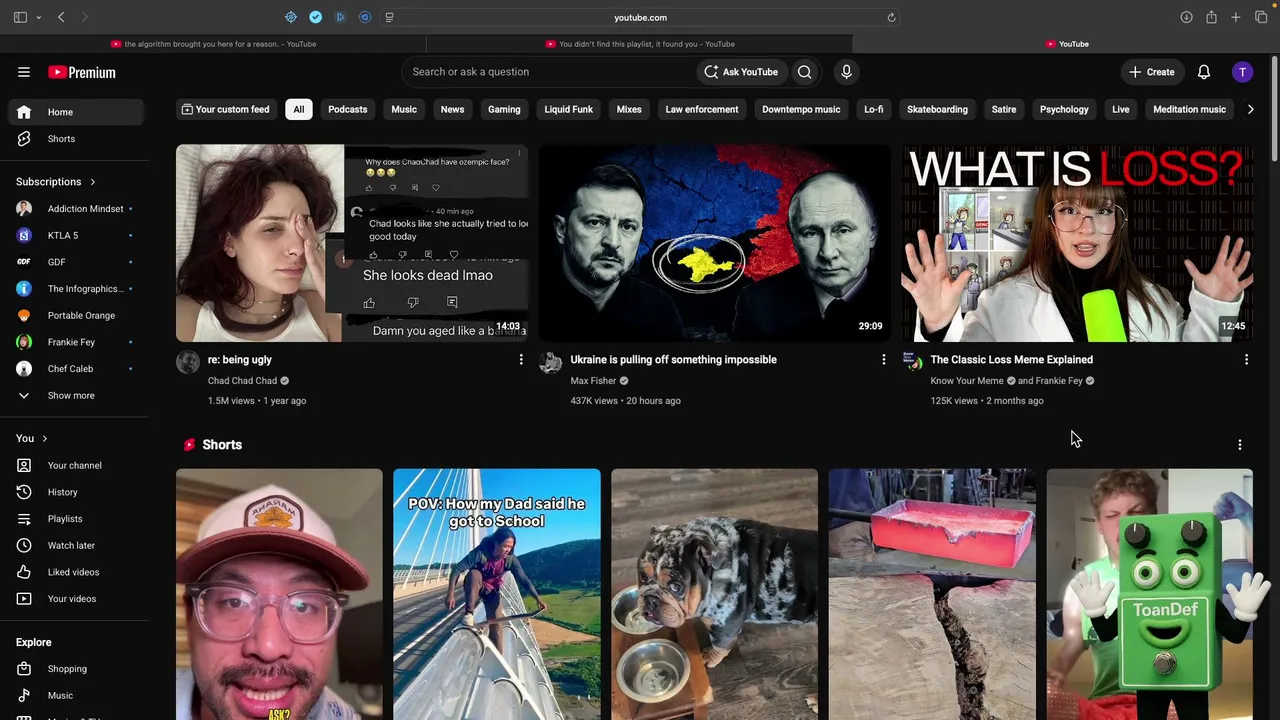Start voice search with the microphone
The height and width of the screenshot is (720, 1280).
point(846,72)
